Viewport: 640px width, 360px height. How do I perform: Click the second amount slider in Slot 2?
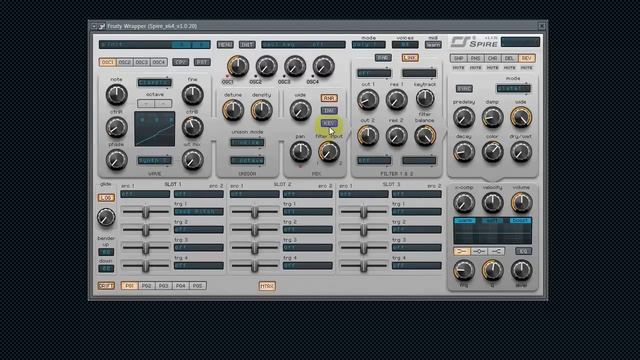(x=254, y=230)
